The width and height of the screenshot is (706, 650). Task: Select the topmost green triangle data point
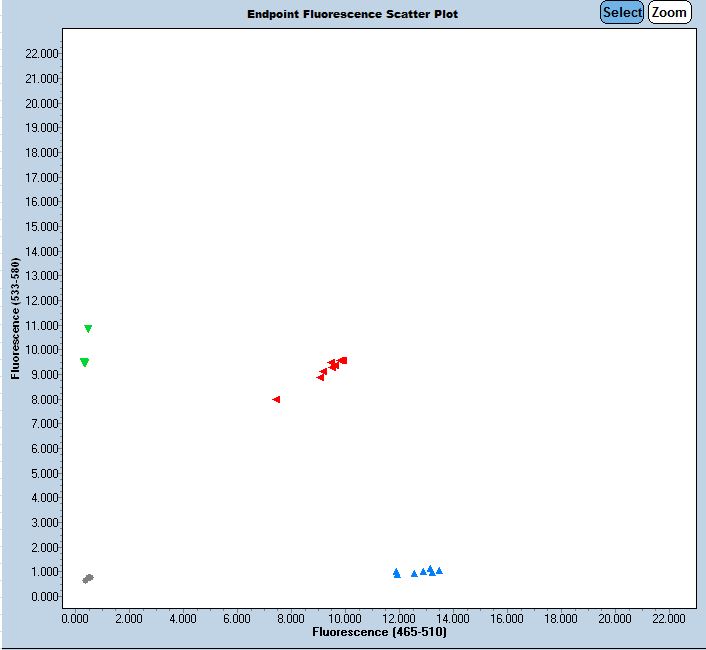pos(88,329)
